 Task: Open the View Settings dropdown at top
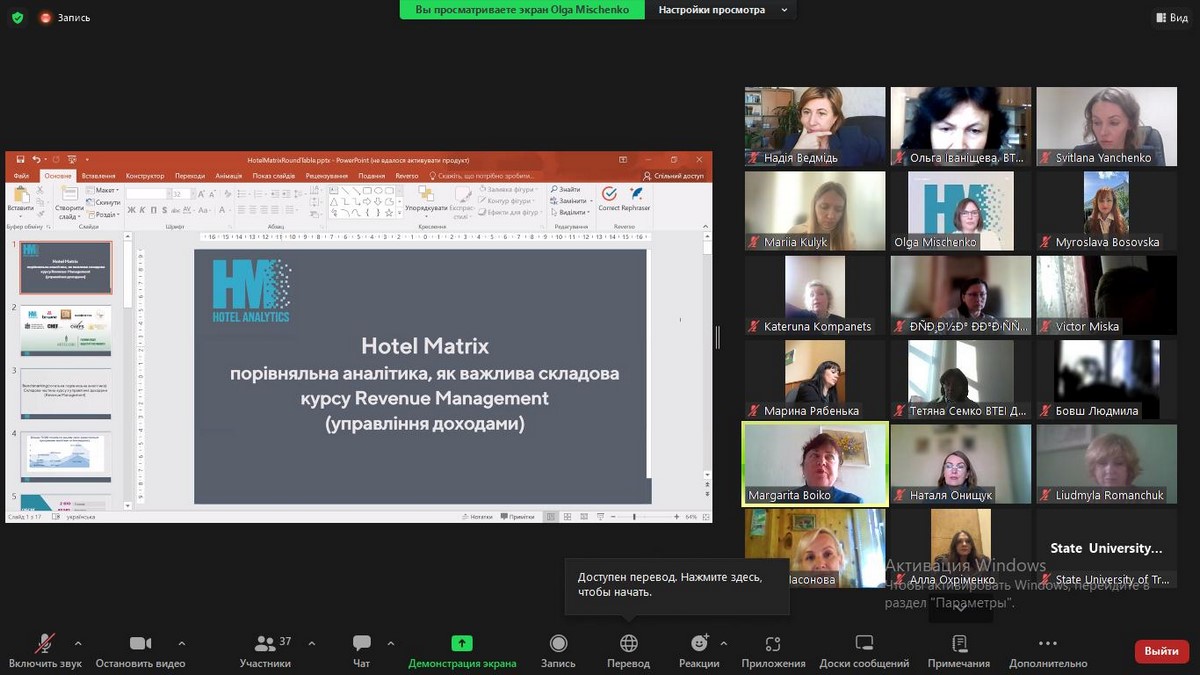point(722,10)
